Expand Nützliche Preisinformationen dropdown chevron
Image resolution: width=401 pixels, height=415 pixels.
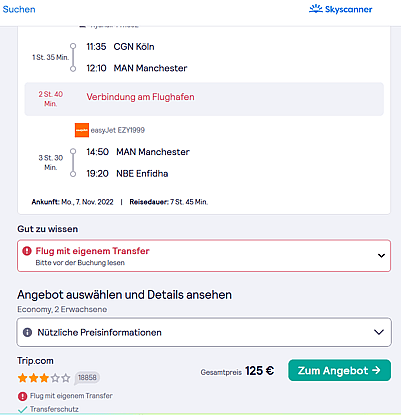point(379,332)
